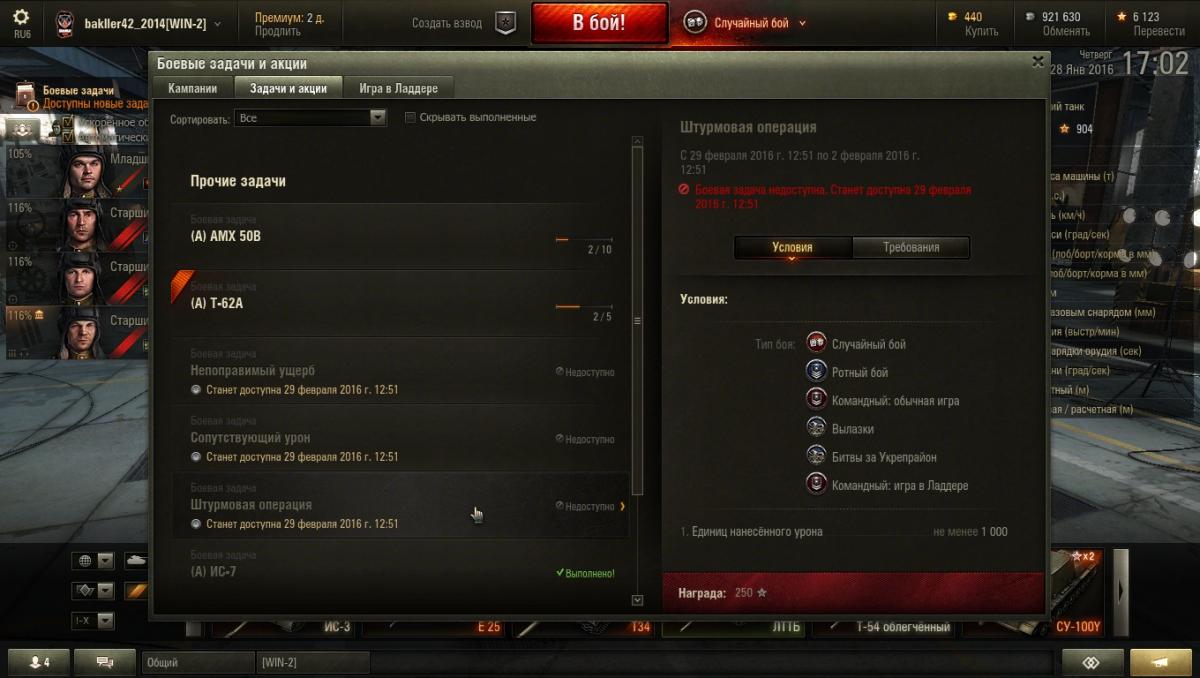Viewport: 1200px width, 678px height.
Task: Click the clan emblem icon next to player name
Action: pos(64,23)
